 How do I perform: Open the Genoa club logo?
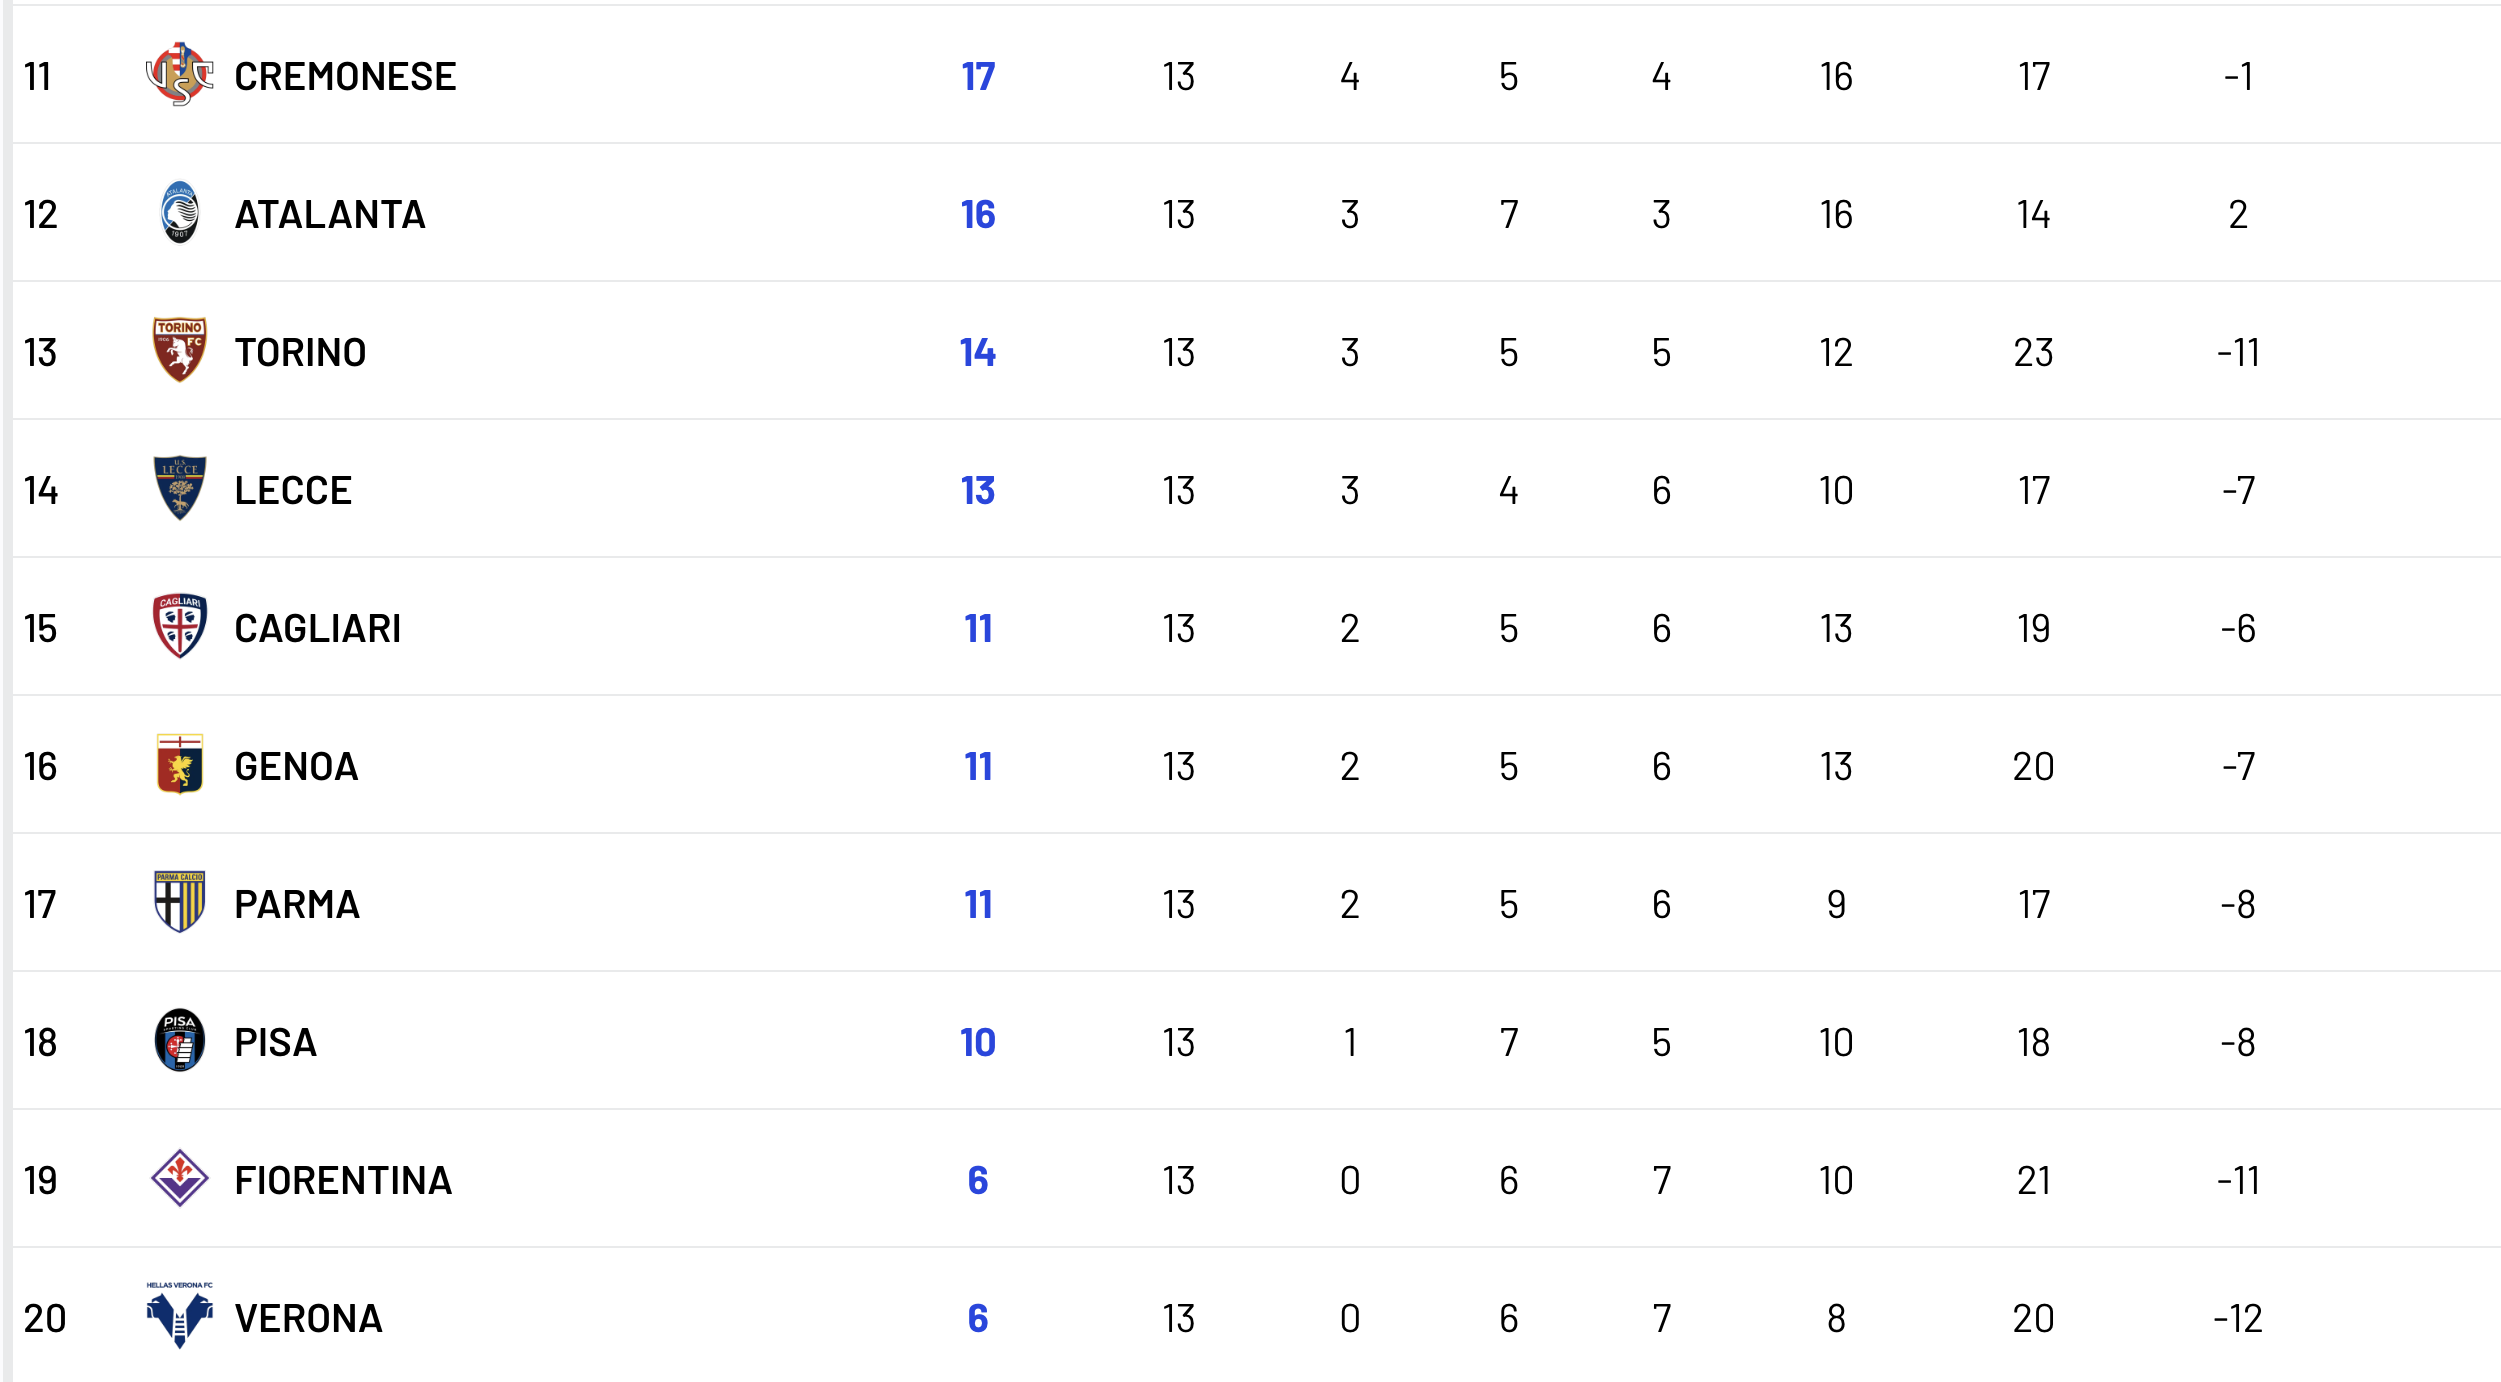pos(180,765)
